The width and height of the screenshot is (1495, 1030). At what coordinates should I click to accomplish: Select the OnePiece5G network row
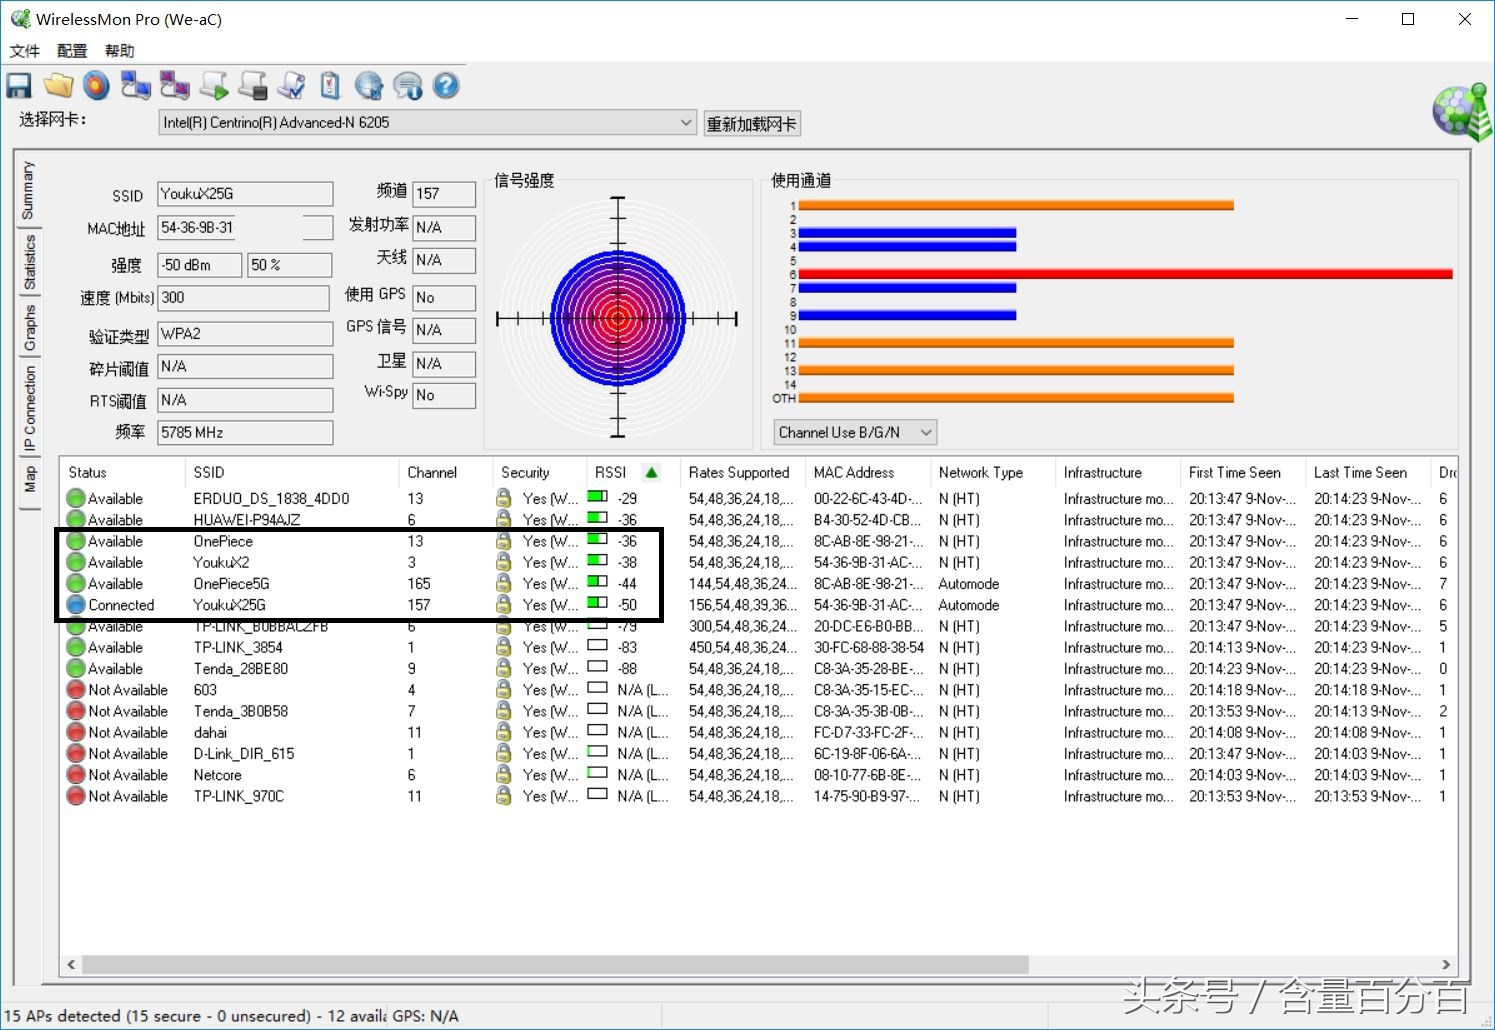[x=231, y=584]
